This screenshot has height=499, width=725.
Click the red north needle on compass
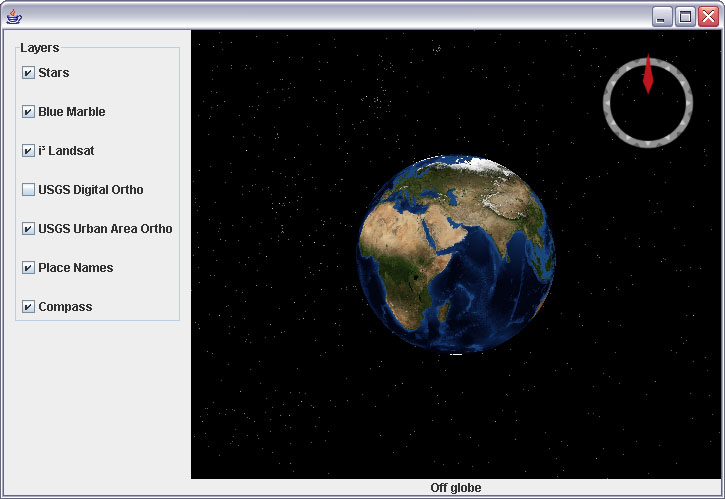(x=648, y=76)
